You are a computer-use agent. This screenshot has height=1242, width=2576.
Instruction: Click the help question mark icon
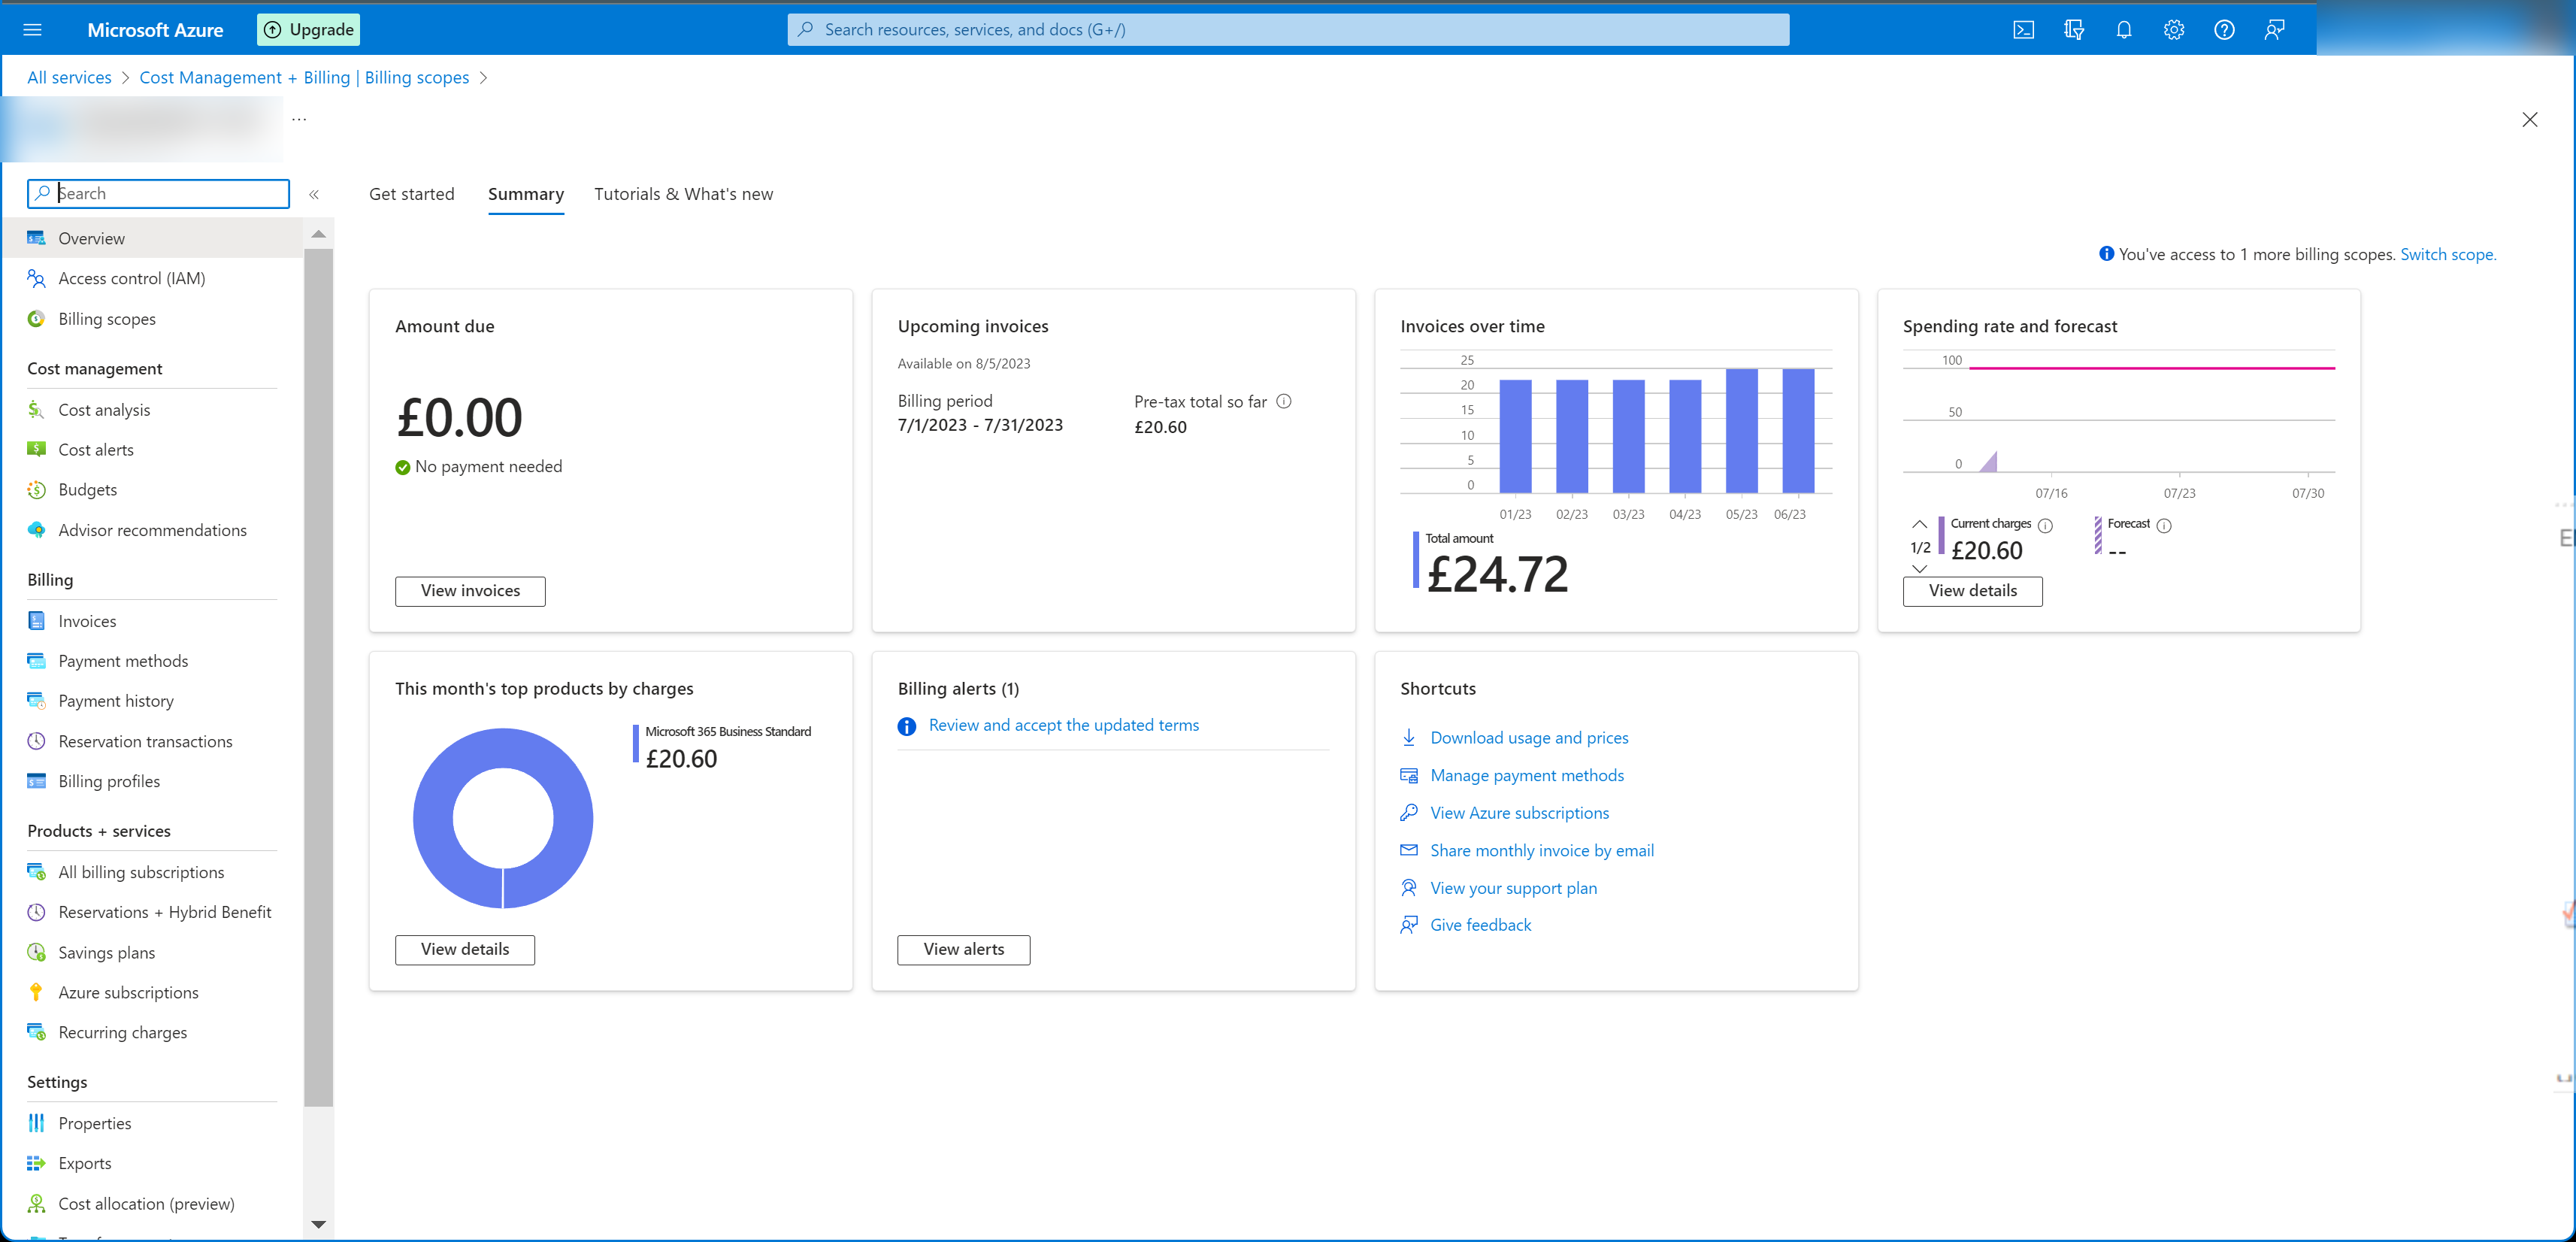coord(2223,30)
